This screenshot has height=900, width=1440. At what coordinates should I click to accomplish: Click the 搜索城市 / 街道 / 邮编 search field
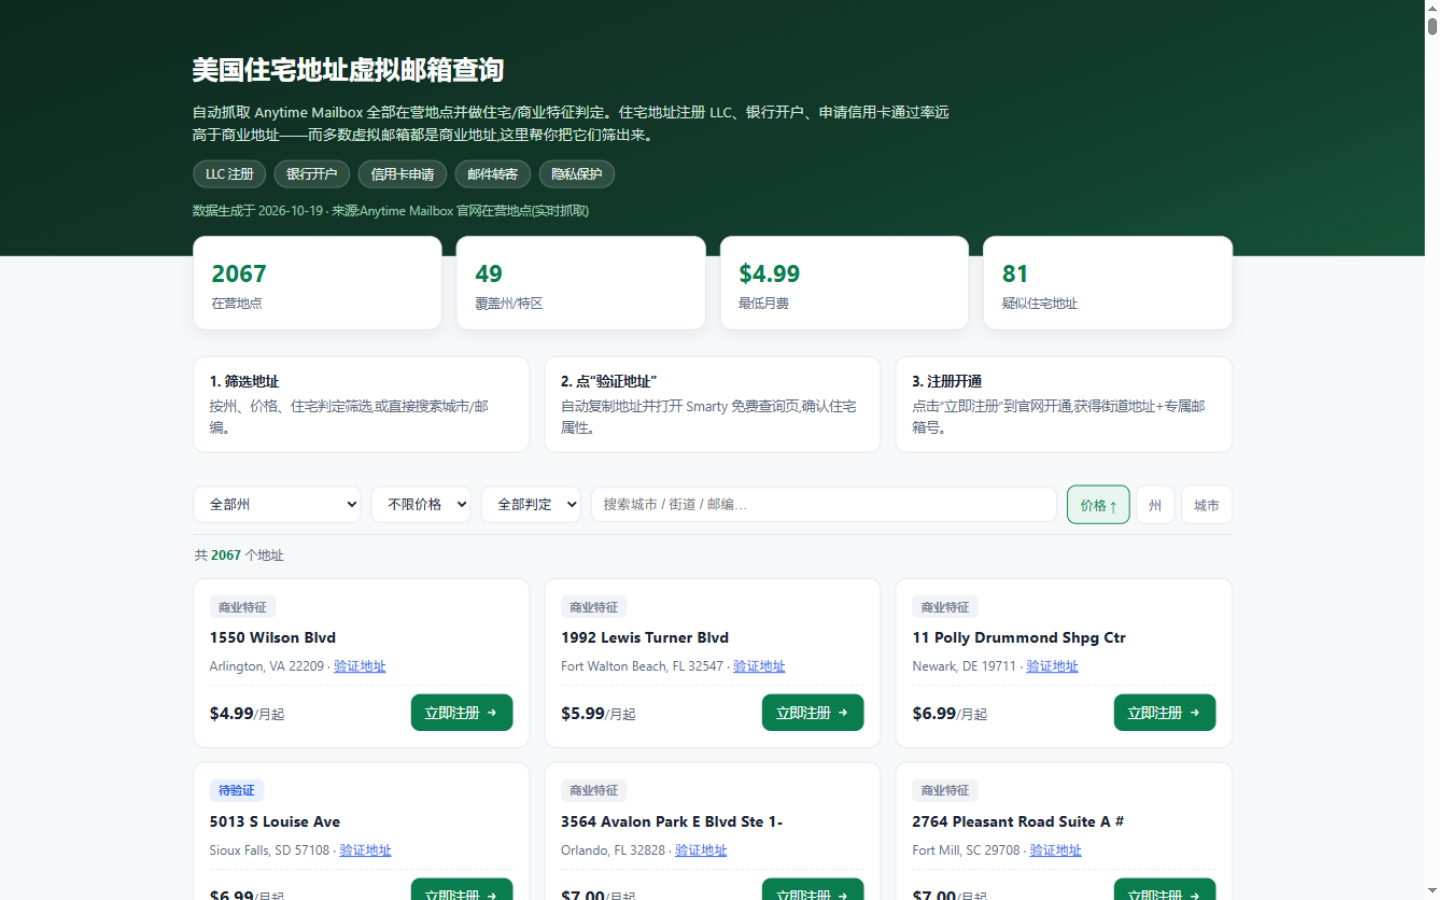824,505
